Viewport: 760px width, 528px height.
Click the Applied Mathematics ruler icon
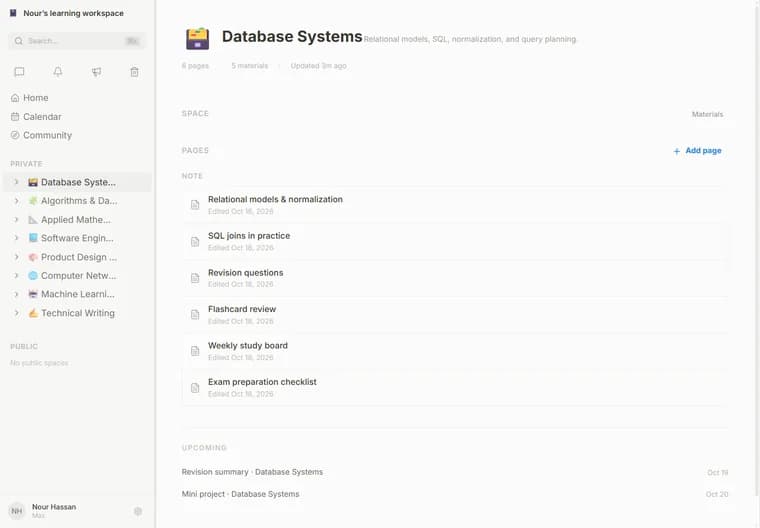pos(32,220)
